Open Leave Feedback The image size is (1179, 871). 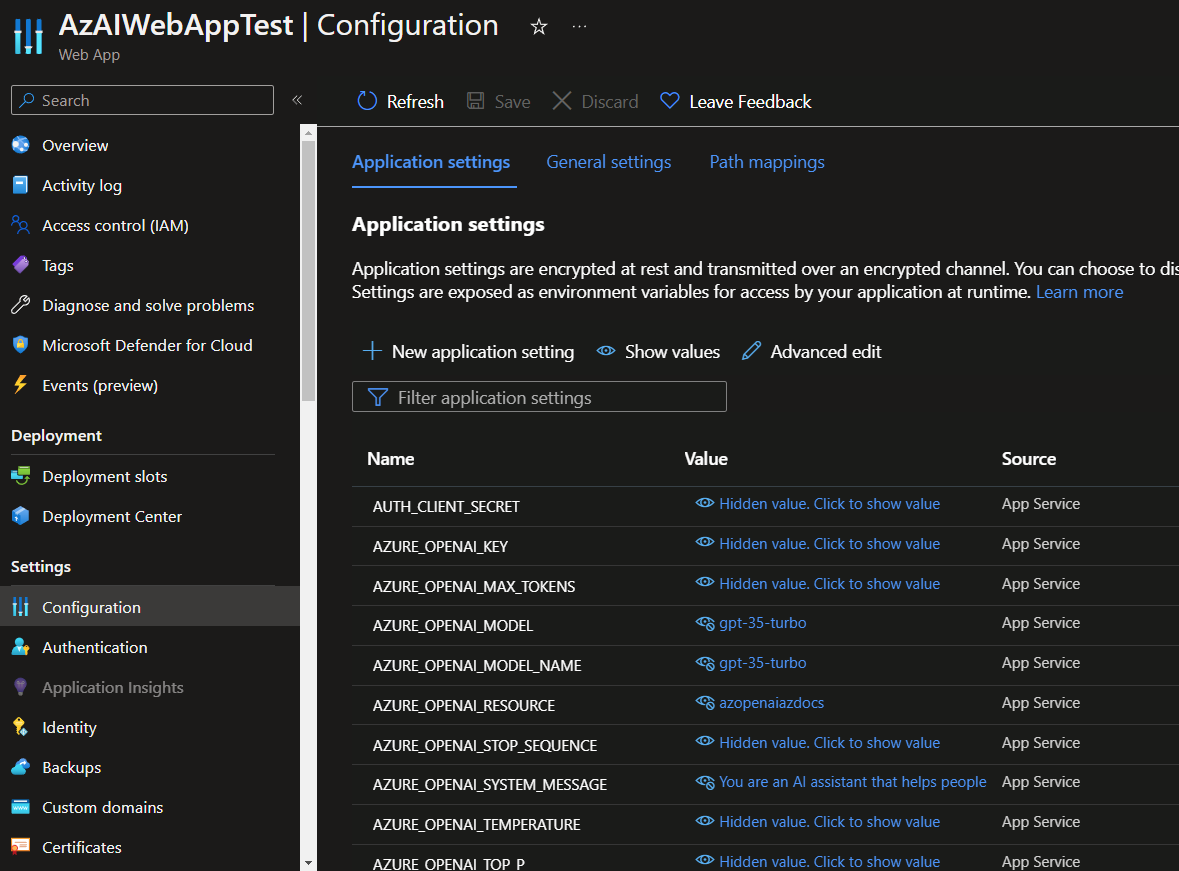coord(735,102)
